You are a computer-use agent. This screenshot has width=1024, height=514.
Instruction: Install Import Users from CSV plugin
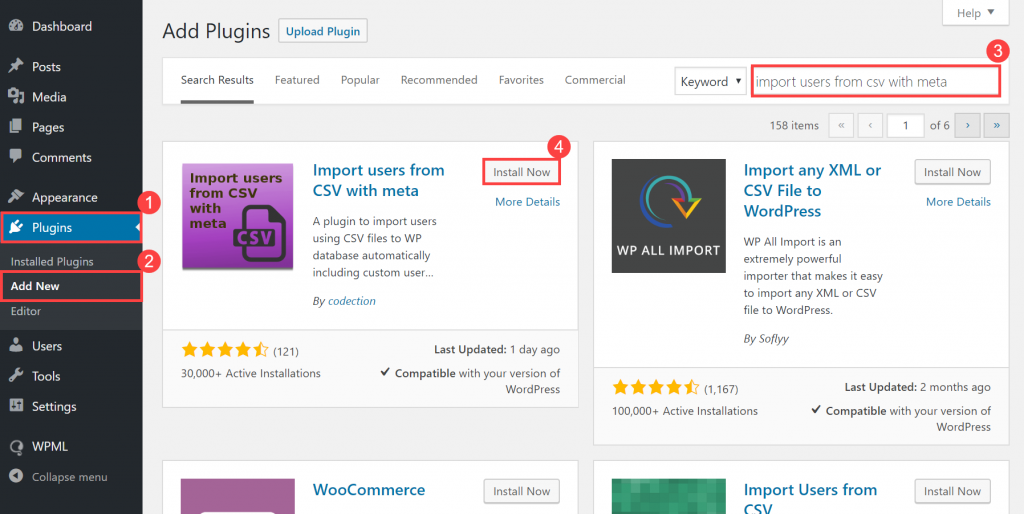click(x=952, y=491)
